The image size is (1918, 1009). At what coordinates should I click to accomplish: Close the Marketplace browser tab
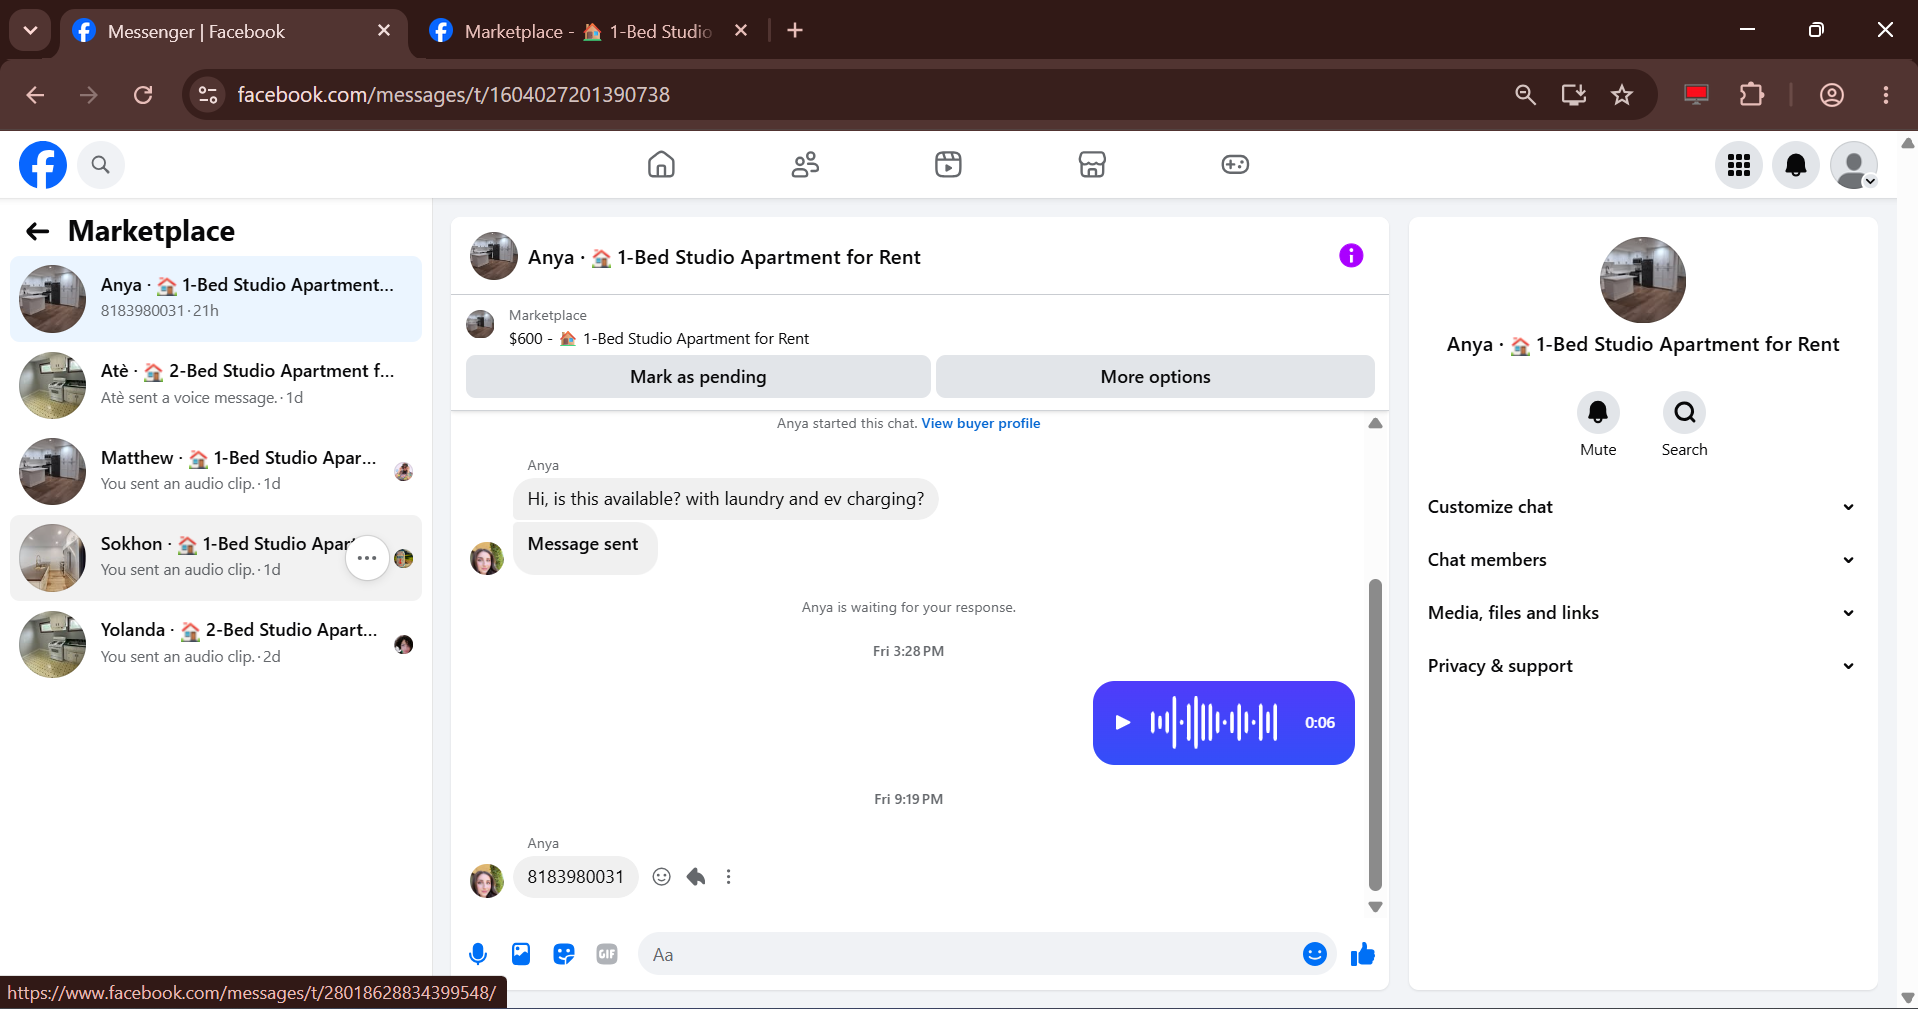pyautogui.click(x=741, y=31)
